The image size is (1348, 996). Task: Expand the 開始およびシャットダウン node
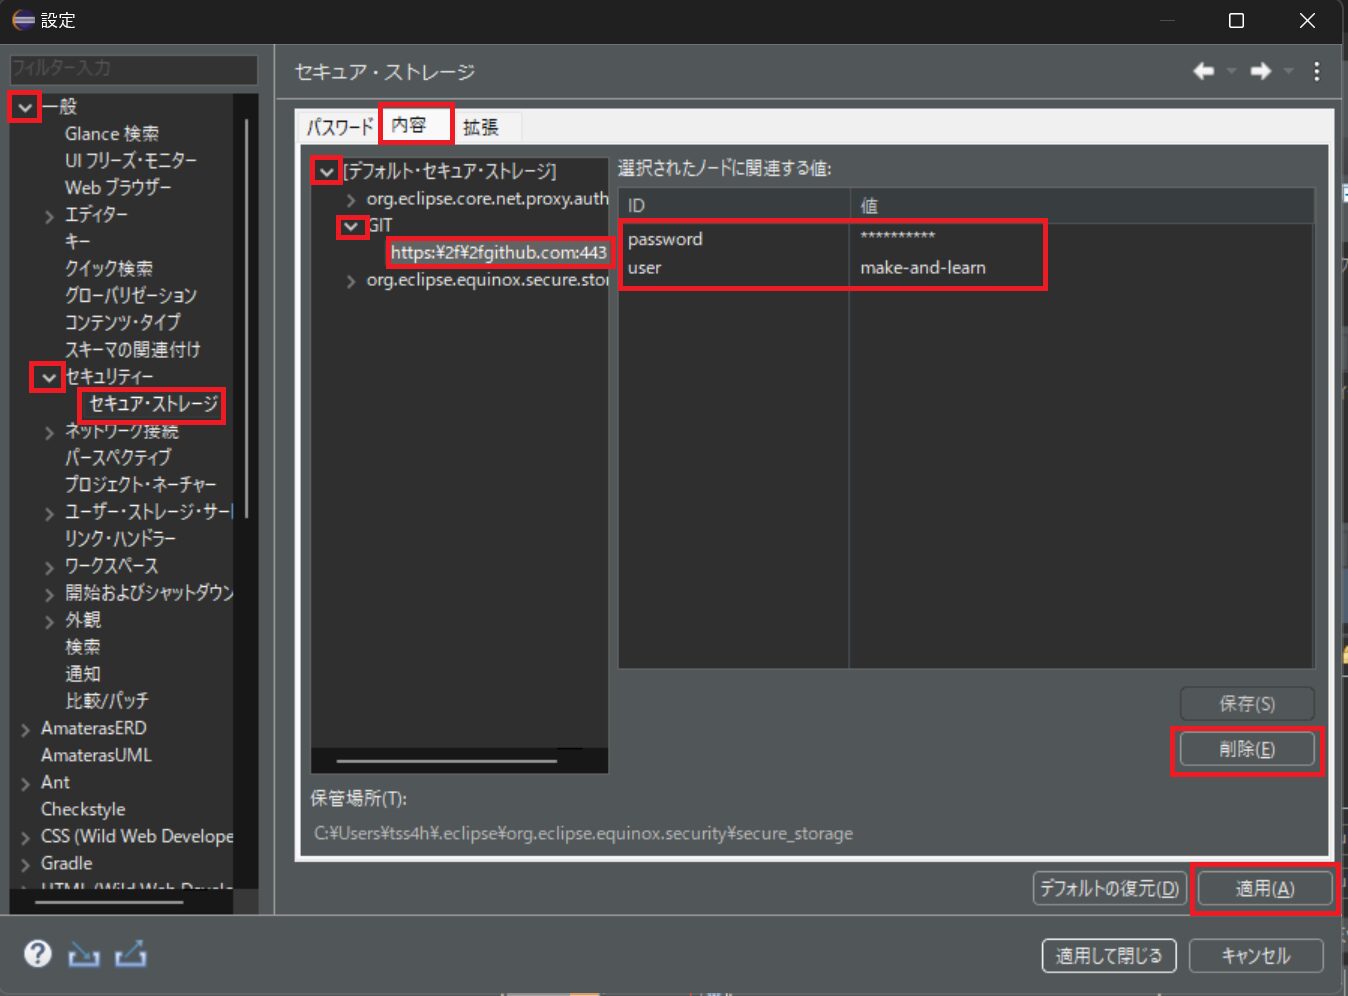coord(49,594)
